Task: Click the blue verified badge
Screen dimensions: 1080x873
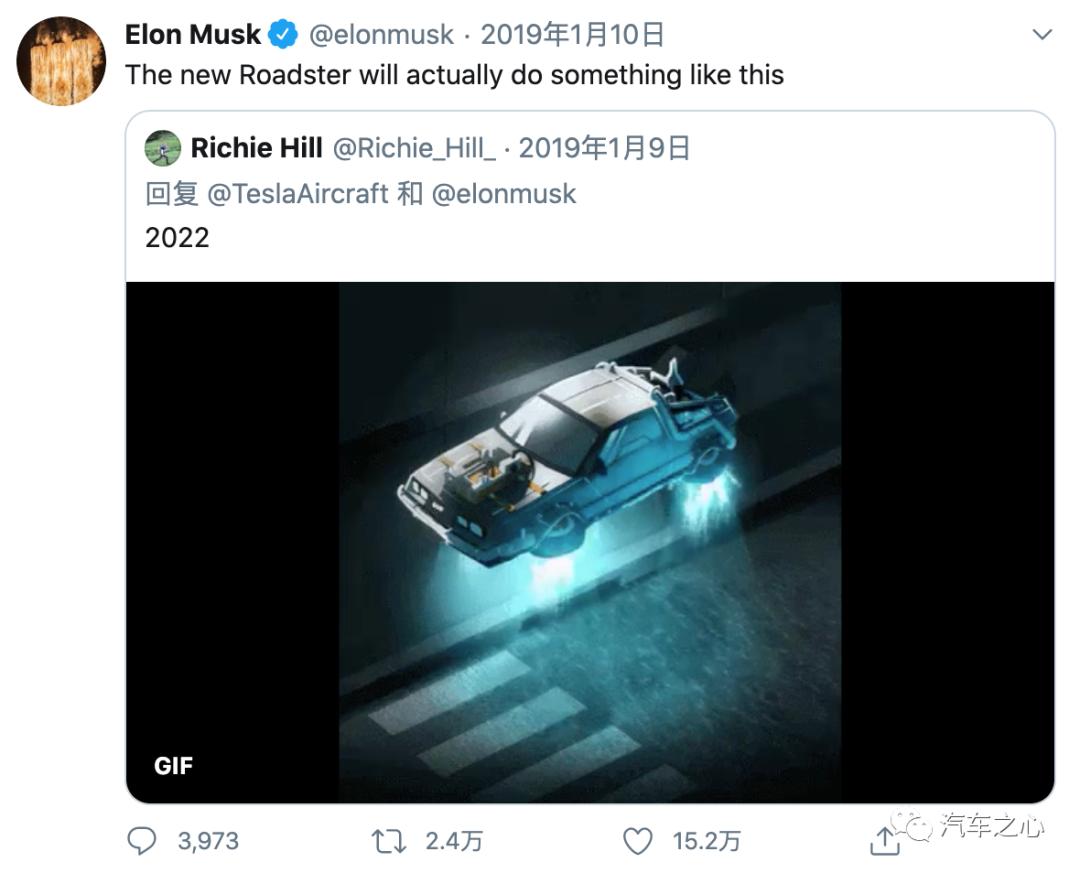Action: 283,34
